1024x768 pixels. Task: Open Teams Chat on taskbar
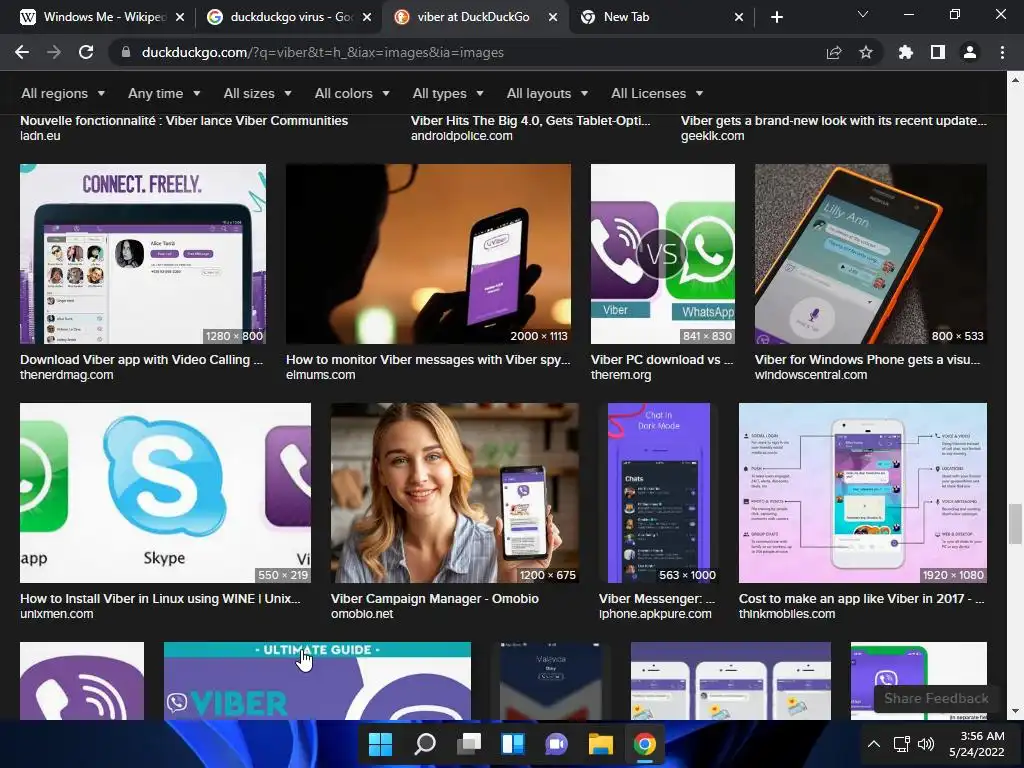pyautogui.click(x=556, y=744)
